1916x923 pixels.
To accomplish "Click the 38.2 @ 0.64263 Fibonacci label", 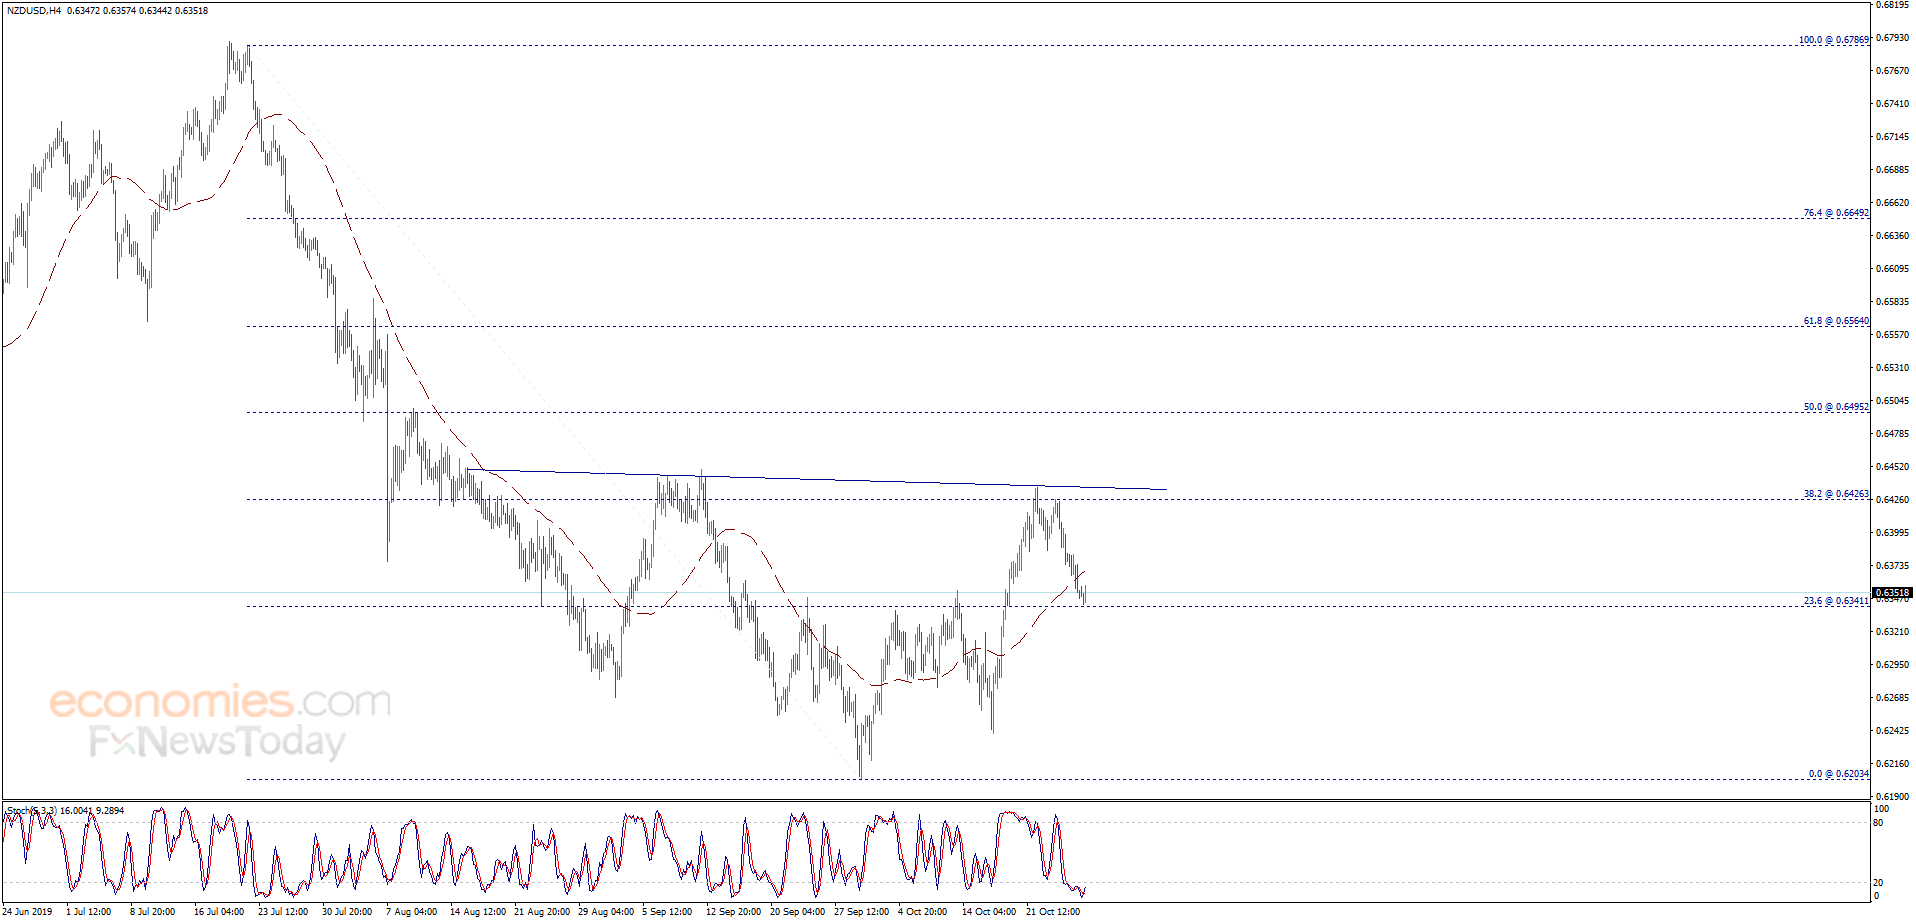I will tap(1835, 494).
